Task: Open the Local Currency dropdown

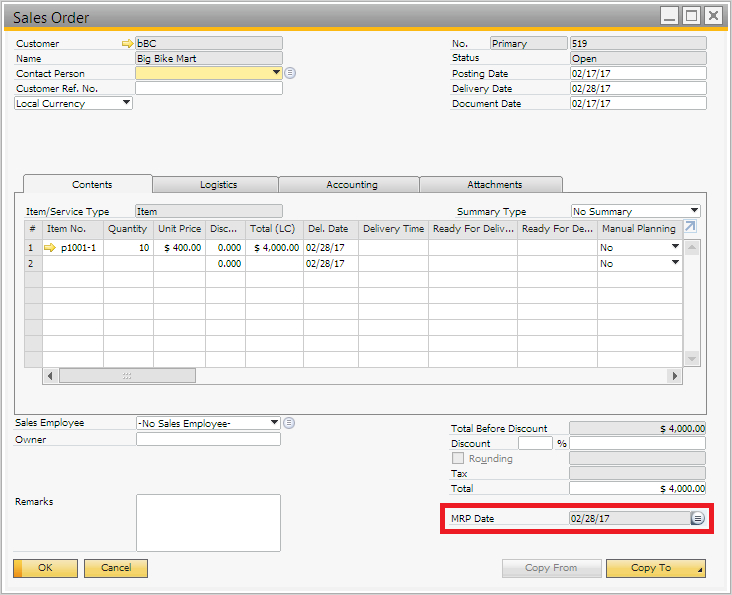Action: (126, 103)
